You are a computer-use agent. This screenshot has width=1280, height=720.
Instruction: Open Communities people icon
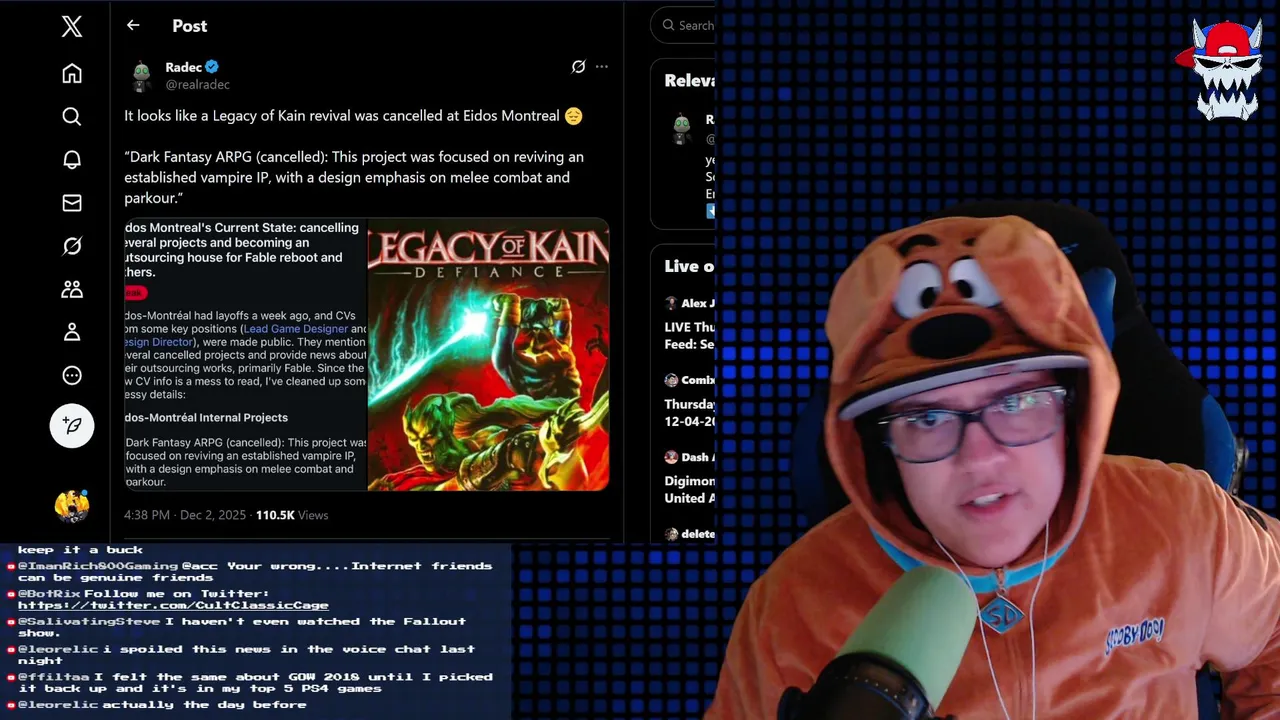tap(72, 290)
